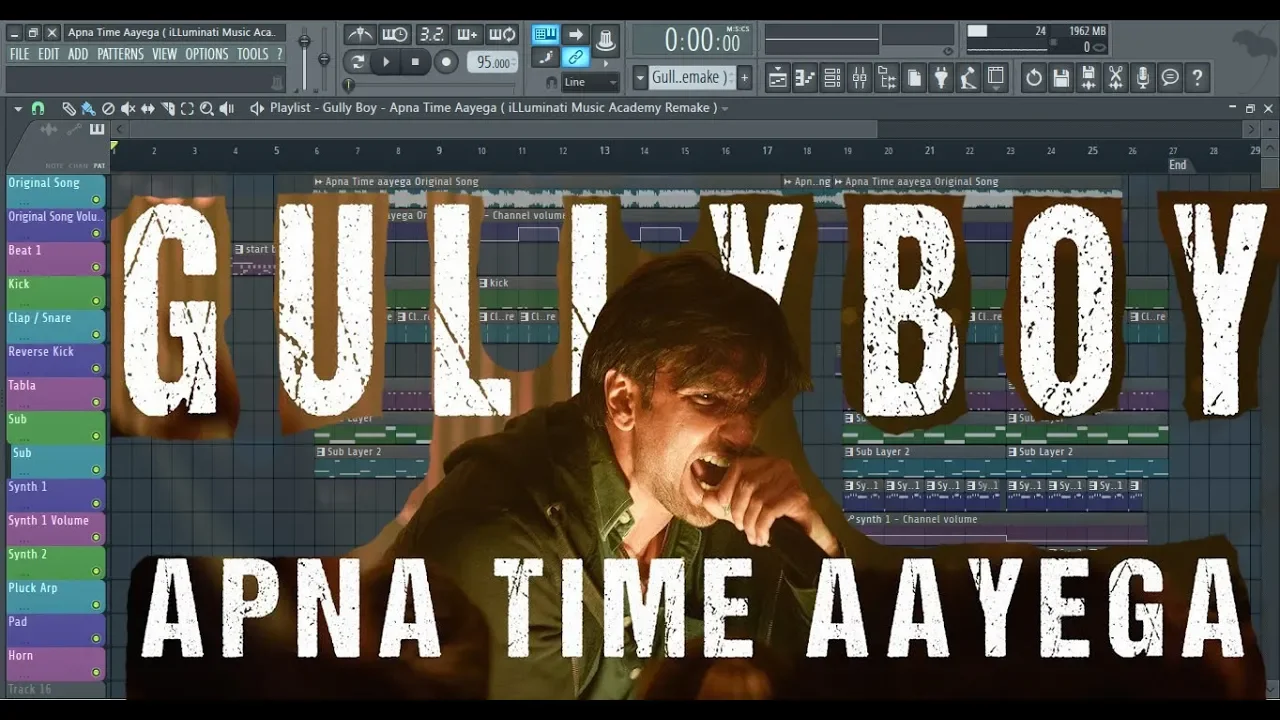Click the Gull..emake pattern name

691,77
